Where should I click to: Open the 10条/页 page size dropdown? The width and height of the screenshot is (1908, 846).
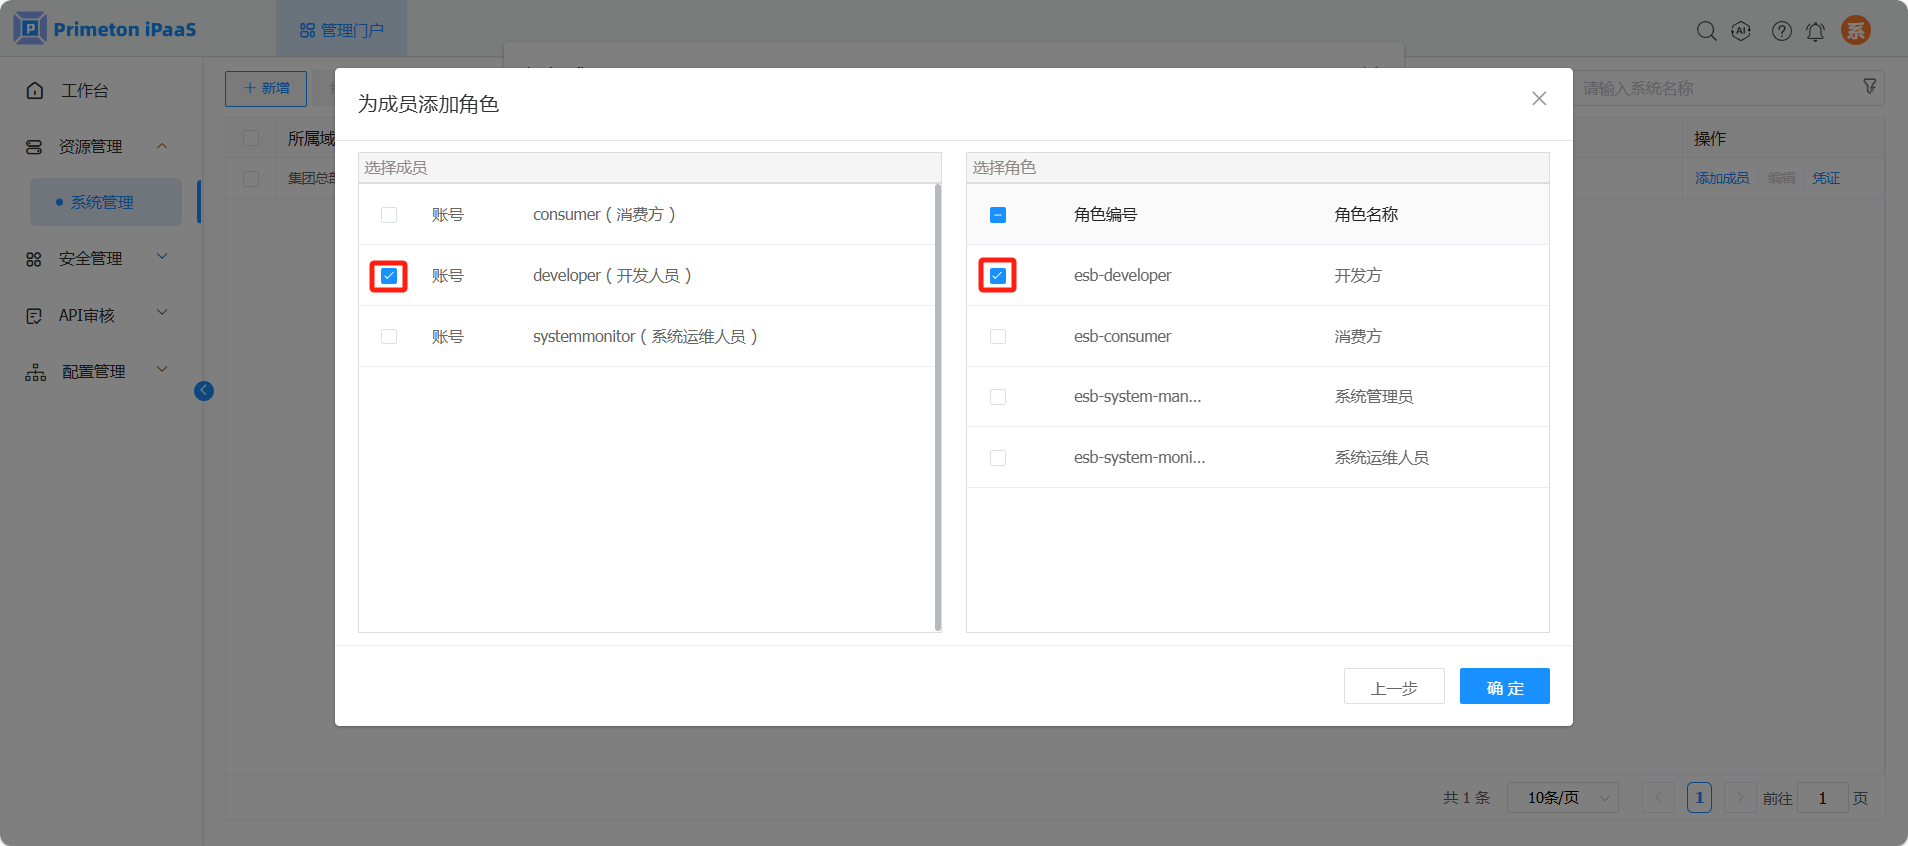(1562, 797)
